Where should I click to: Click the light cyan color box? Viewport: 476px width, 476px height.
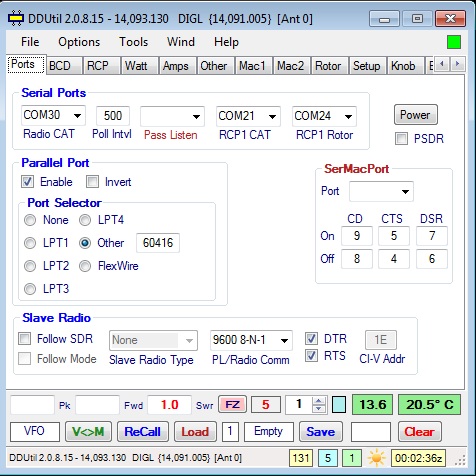[x=339, y=405]
